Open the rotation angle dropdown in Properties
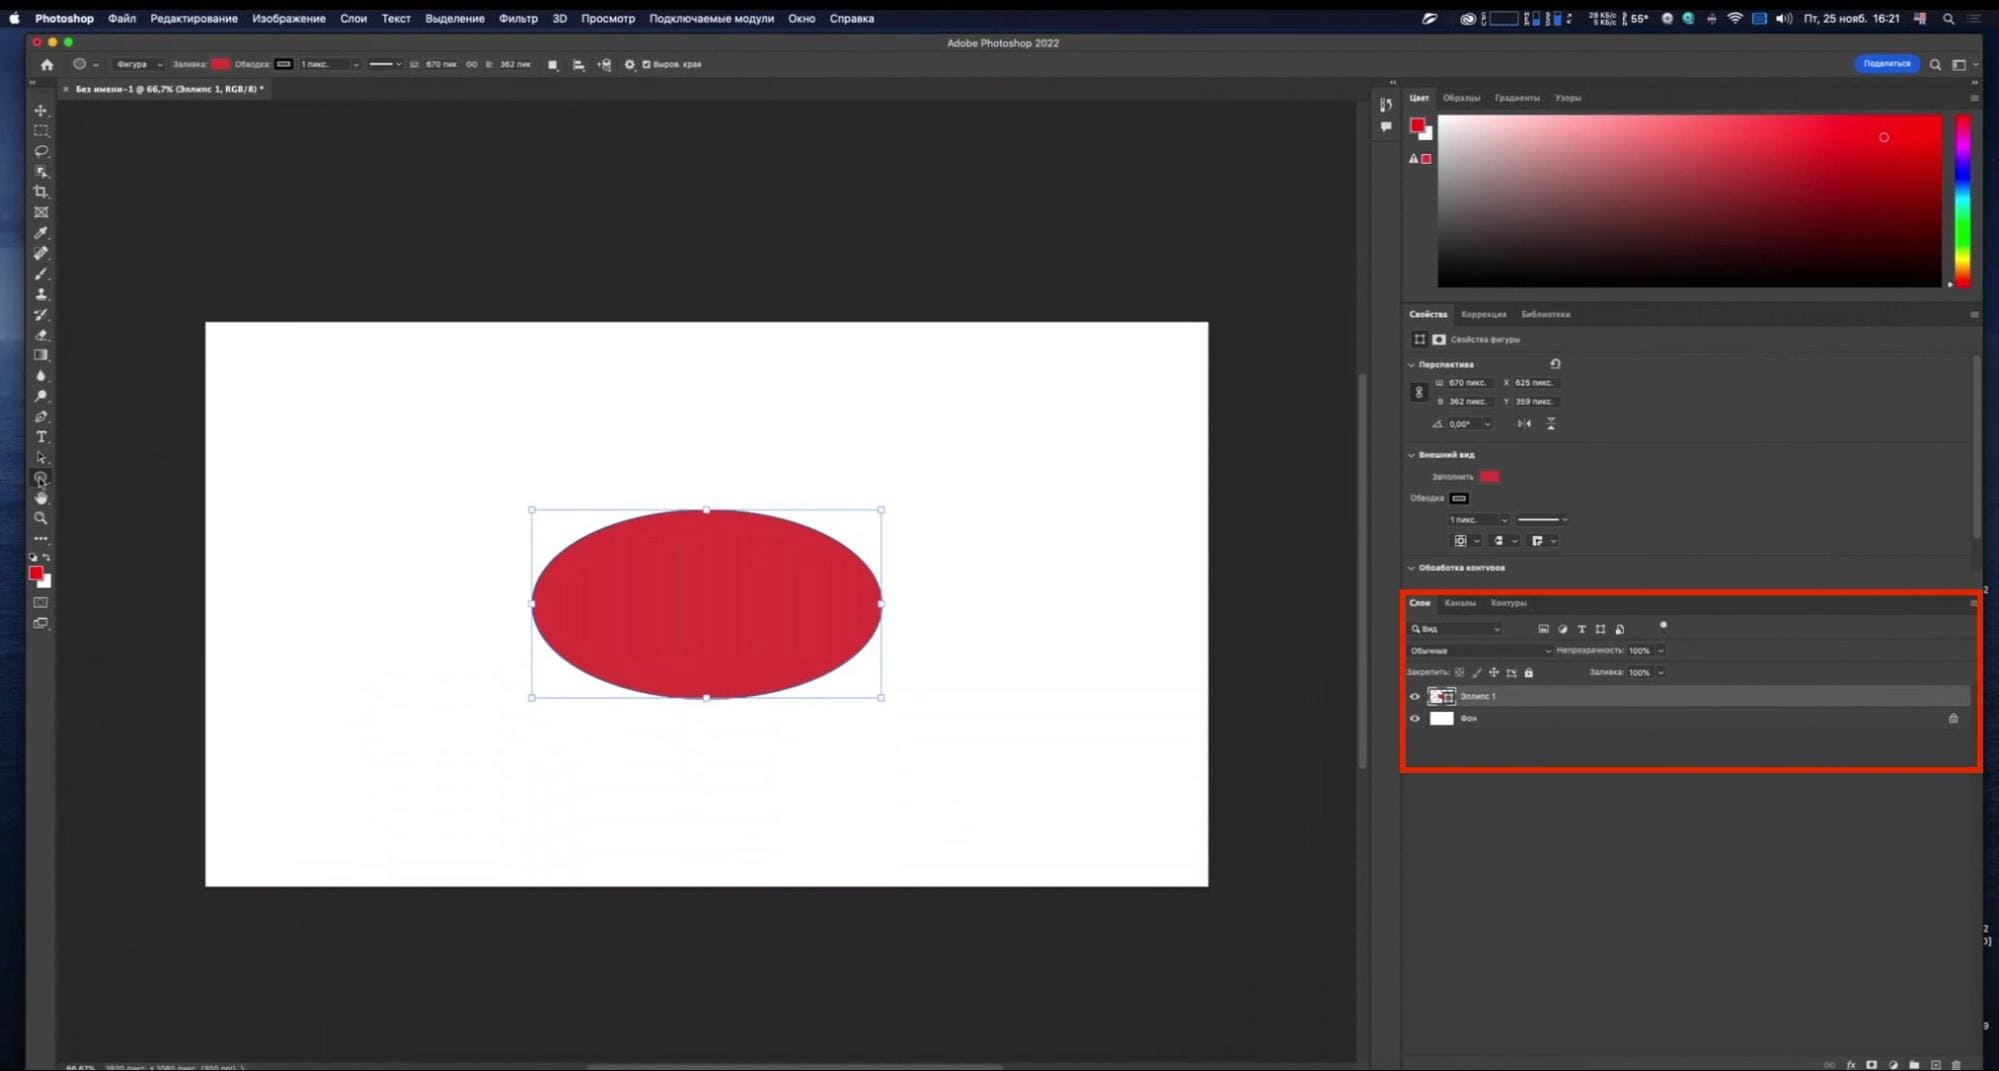This screenshot has height=1071, width=1999. 1488,424
